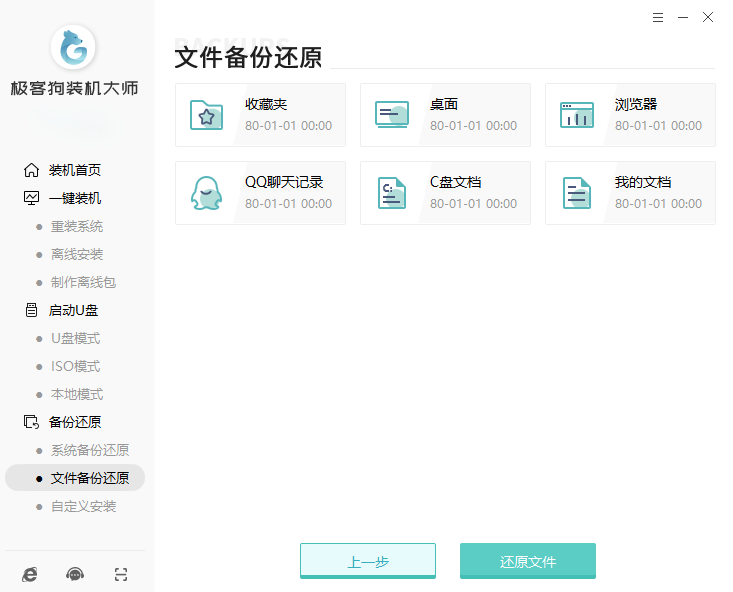Open 自定义安装 from the sidebar
733x592 pixels.
(x=84, y=506)
